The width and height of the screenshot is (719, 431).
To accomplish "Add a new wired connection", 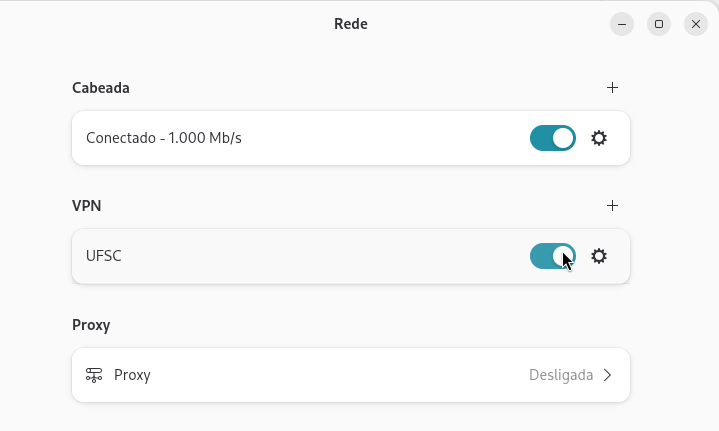I will [x=612, y=88].
